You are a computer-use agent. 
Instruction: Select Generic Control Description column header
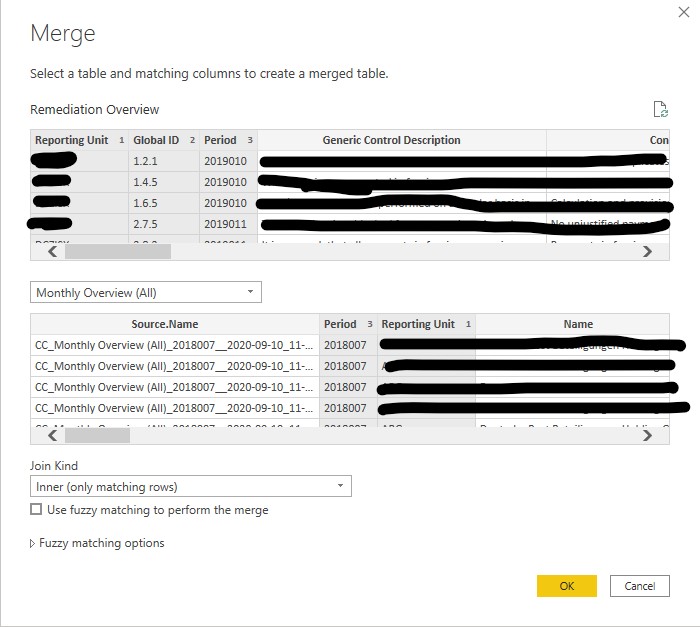tap(402, 140)
